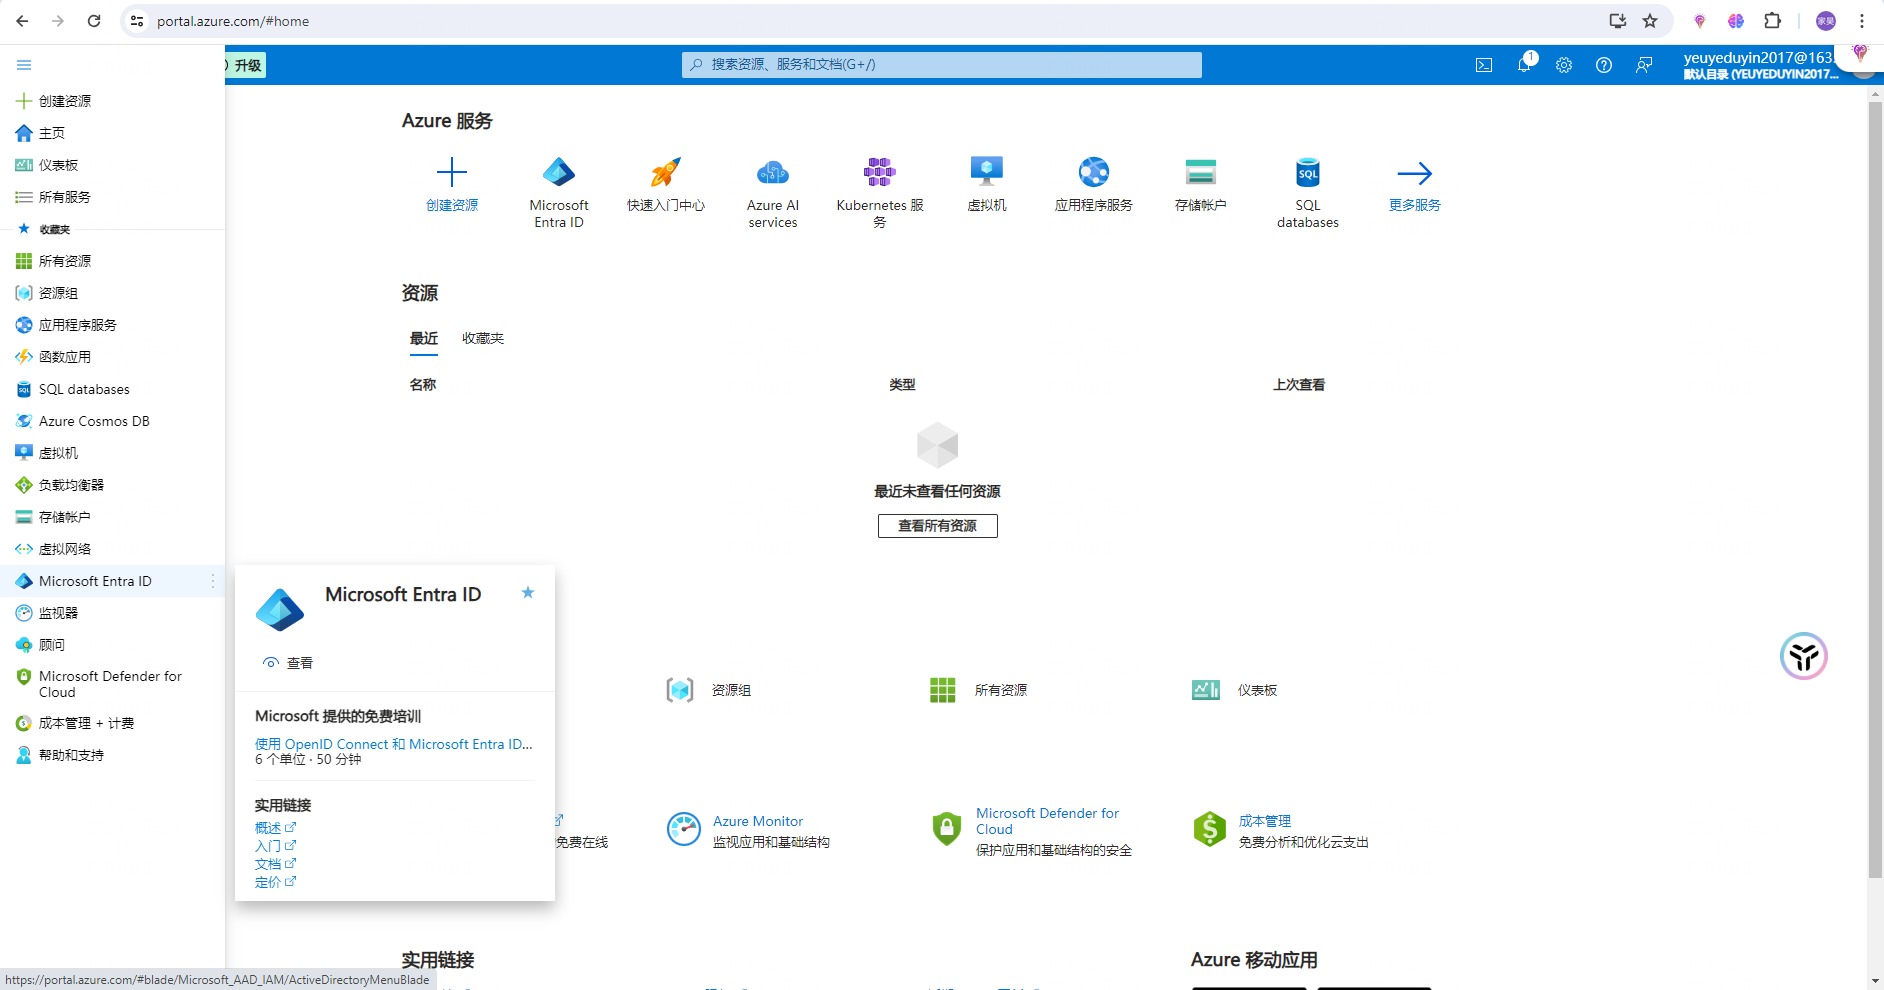Click the page vertical scrollbar
Screen dimensions: 1884x990
(1875, 490)
